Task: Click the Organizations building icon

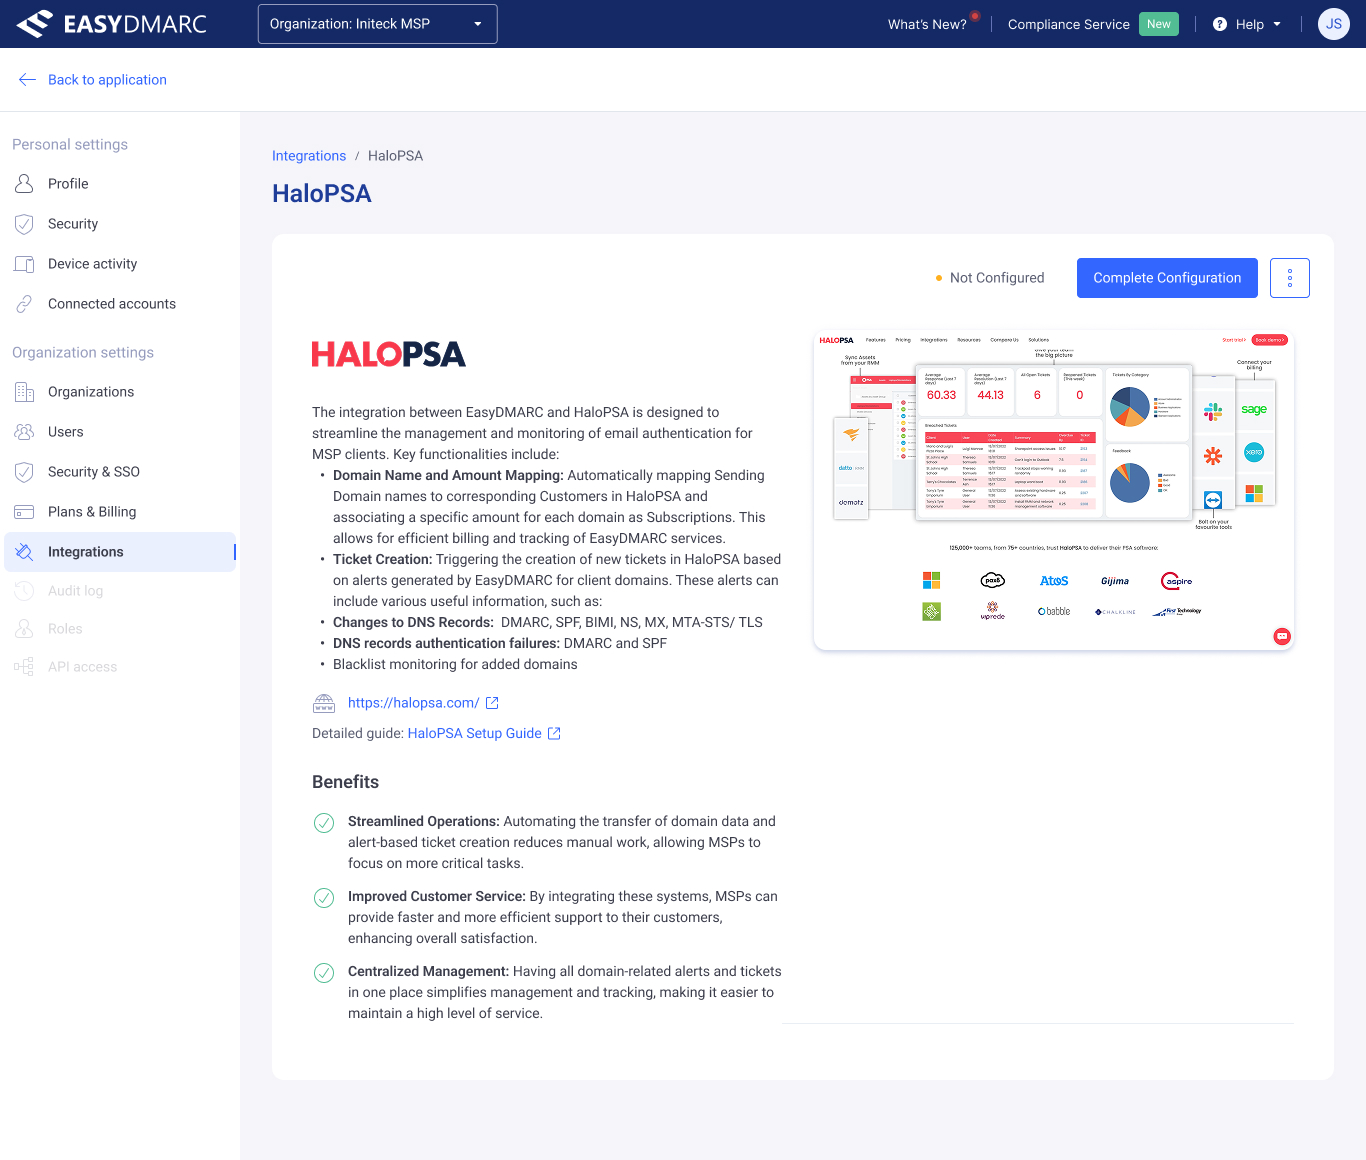Action: tap(24, 392)
